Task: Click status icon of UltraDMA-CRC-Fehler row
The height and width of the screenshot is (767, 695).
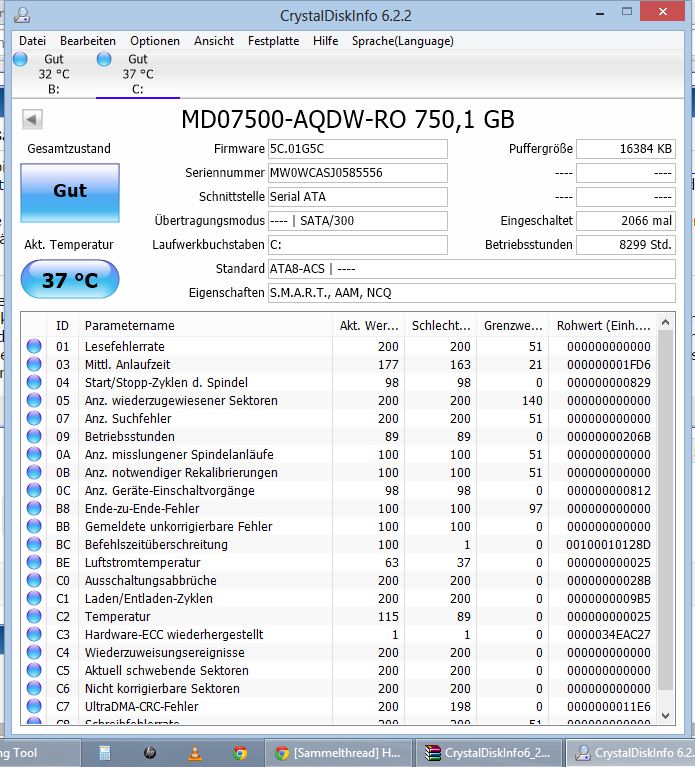Action: coord(34,706)
